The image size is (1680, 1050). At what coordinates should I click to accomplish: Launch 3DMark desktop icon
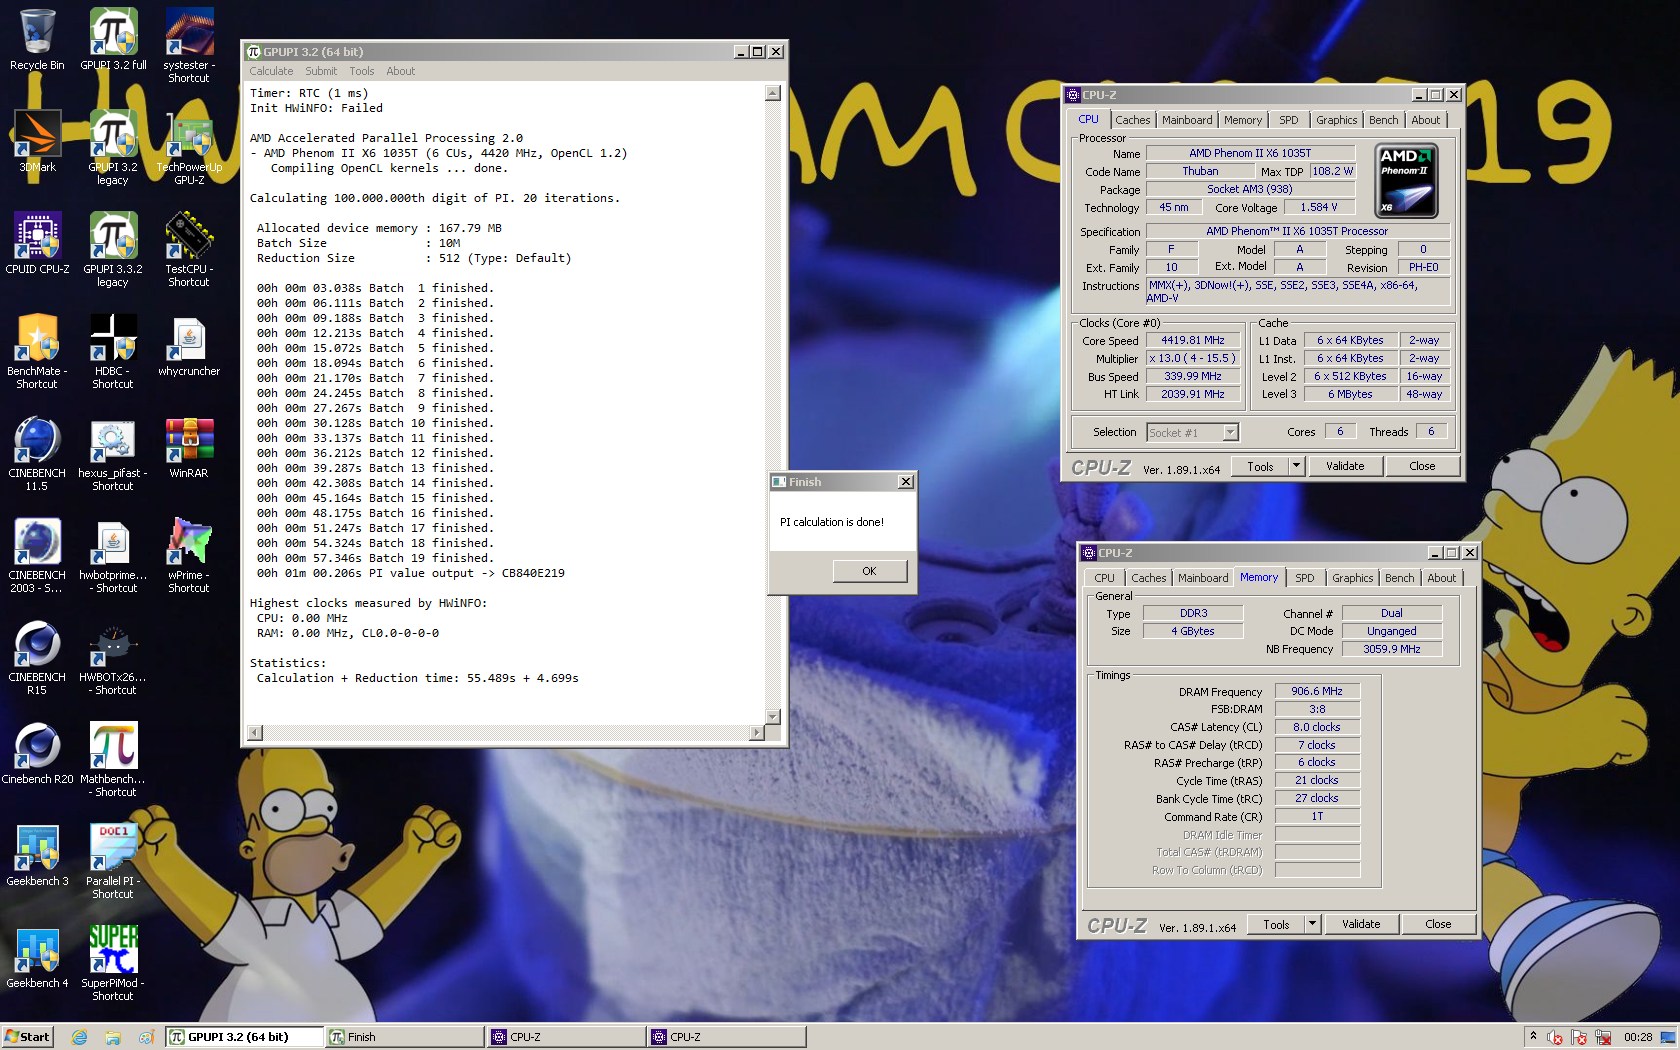37,142
